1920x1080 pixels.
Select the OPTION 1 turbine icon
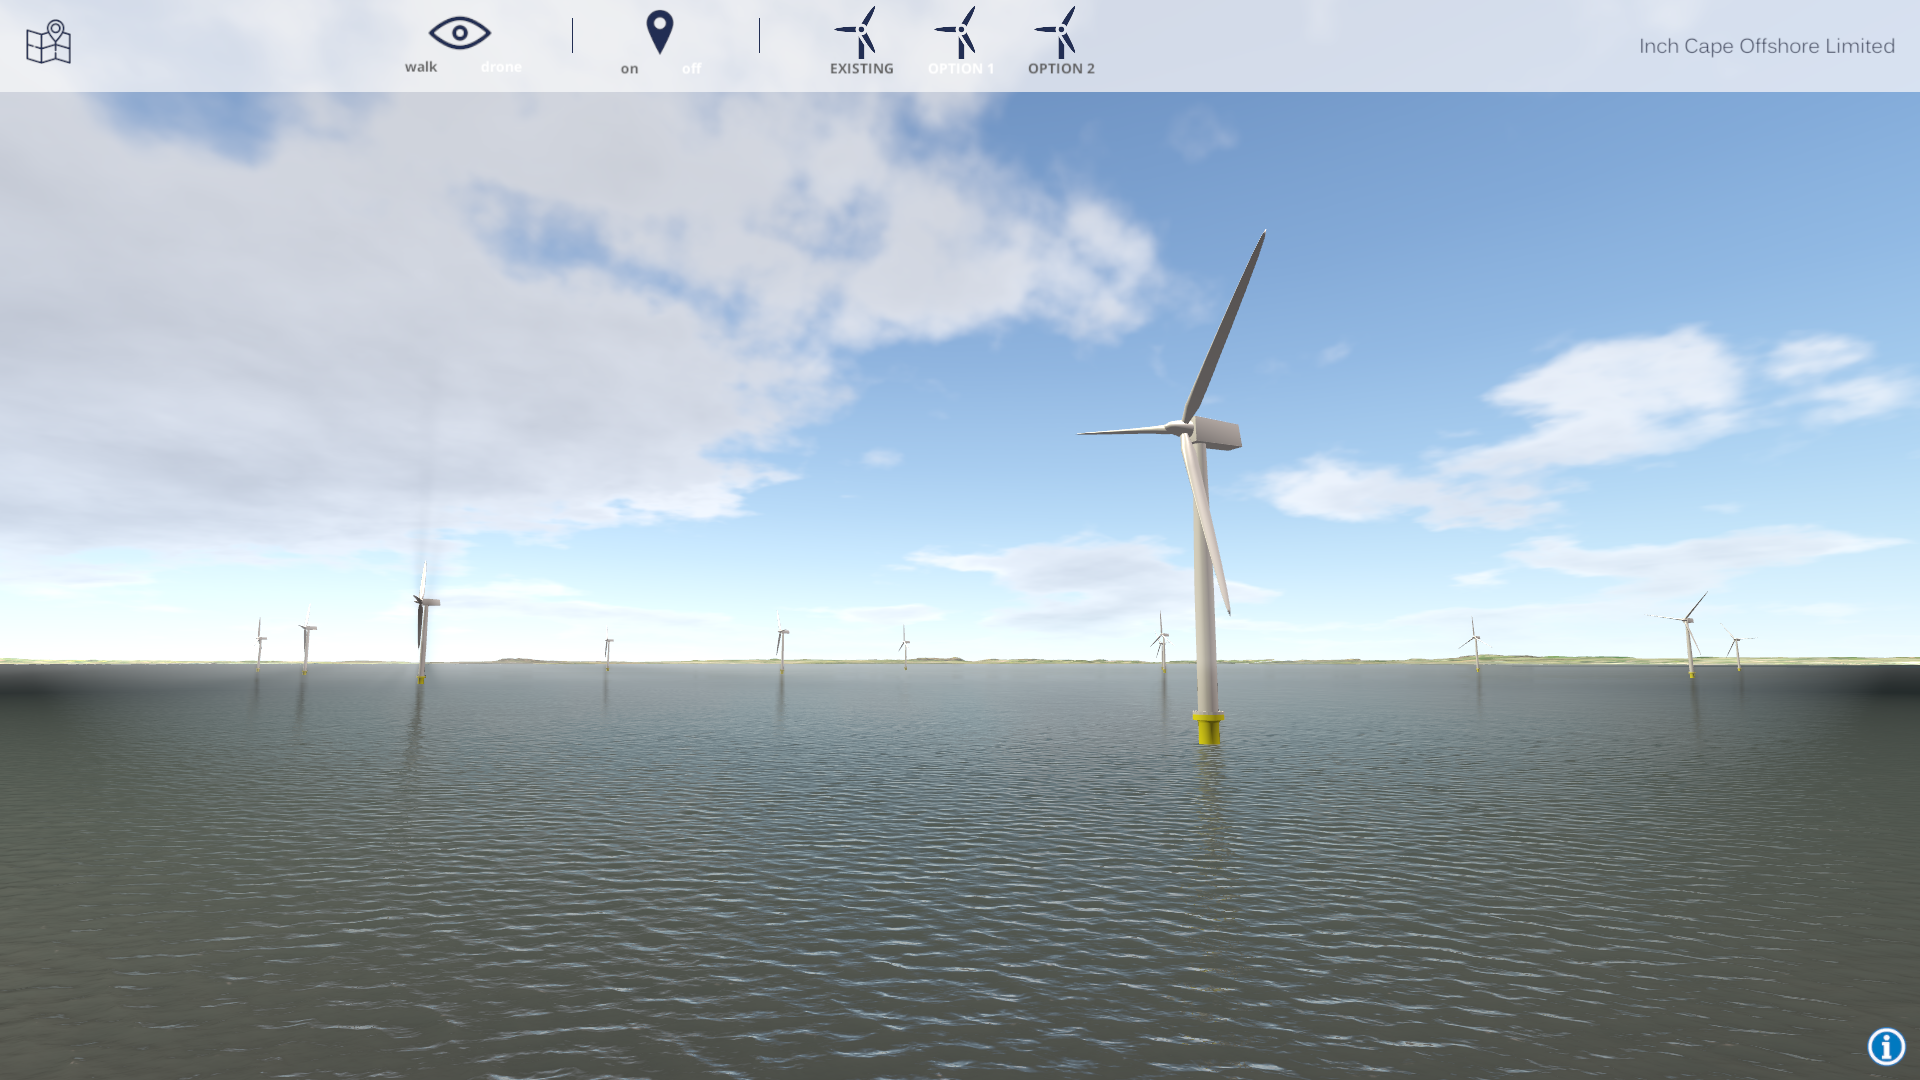click(960, 32)
